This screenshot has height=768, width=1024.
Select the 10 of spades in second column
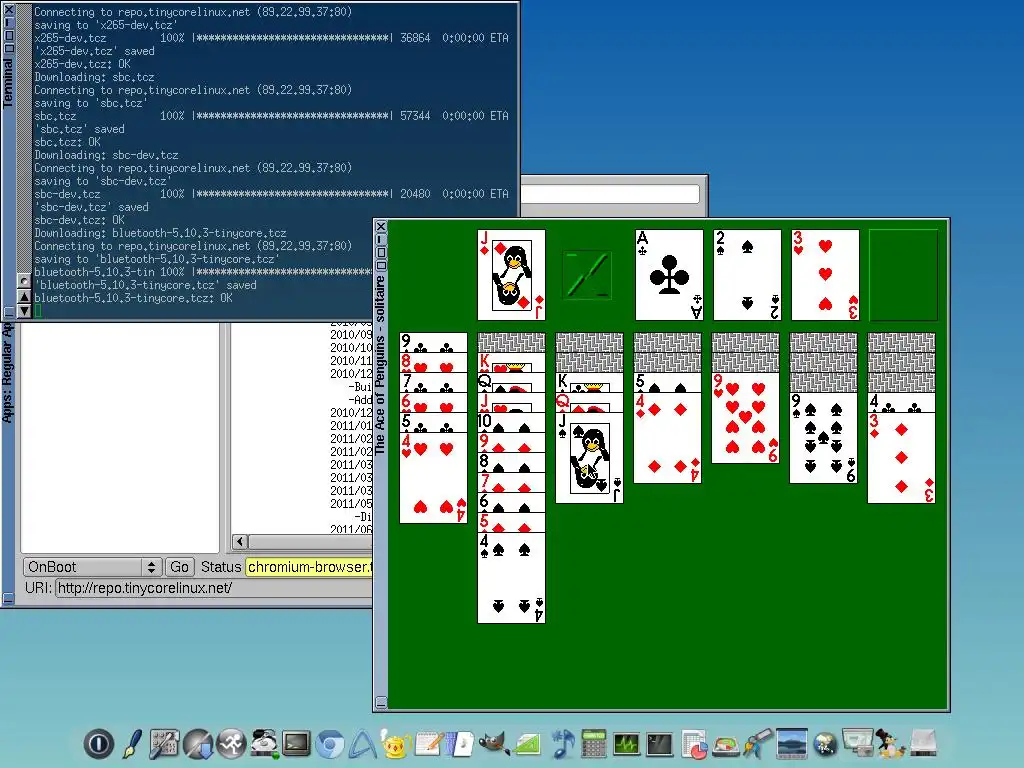(511, 422)
